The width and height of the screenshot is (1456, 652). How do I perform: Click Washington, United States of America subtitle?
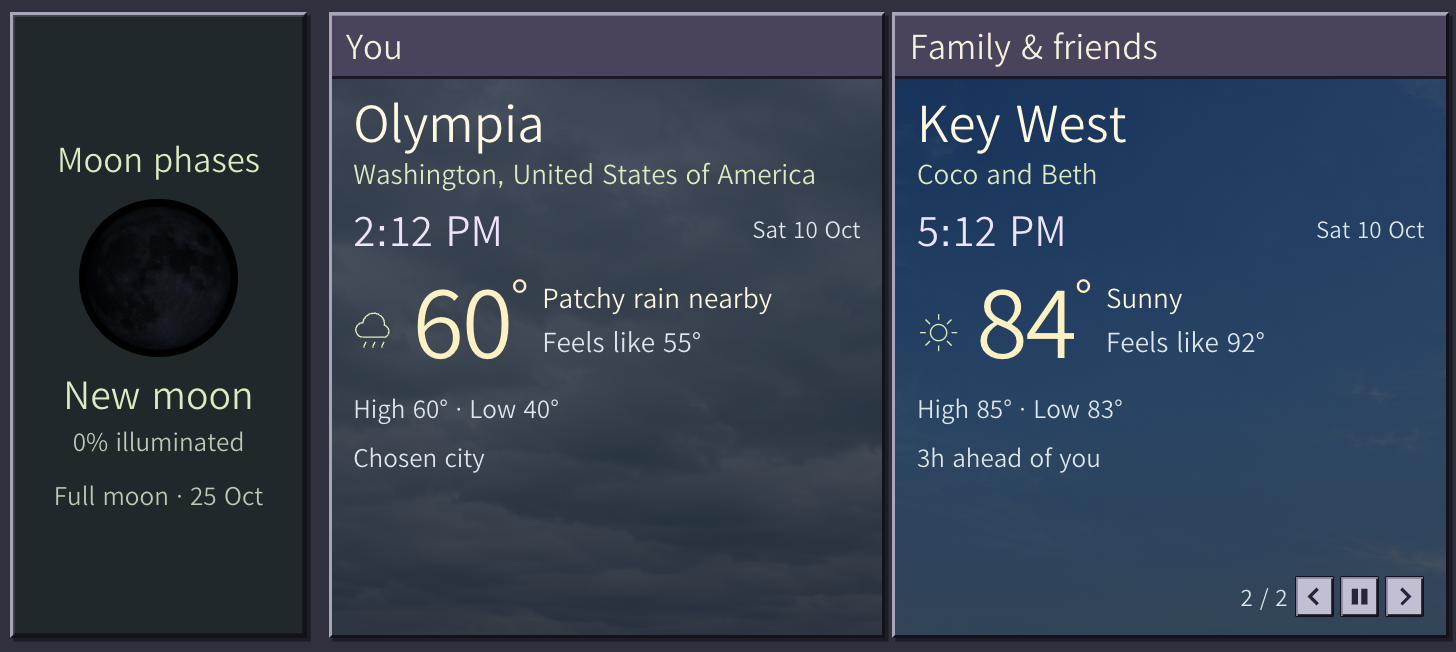point(585,175)
